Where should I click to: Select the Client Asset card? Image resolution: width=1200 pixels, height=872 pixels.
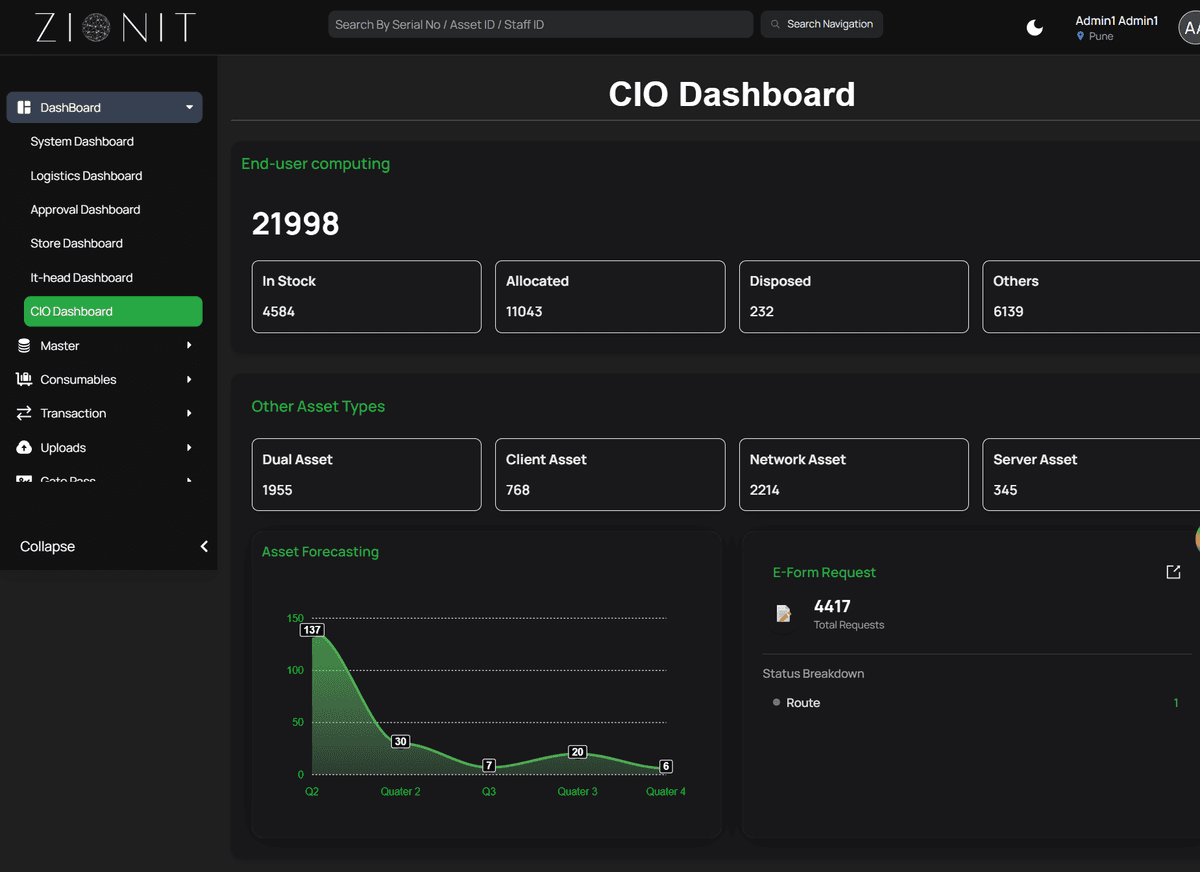(x=610, y=475)
